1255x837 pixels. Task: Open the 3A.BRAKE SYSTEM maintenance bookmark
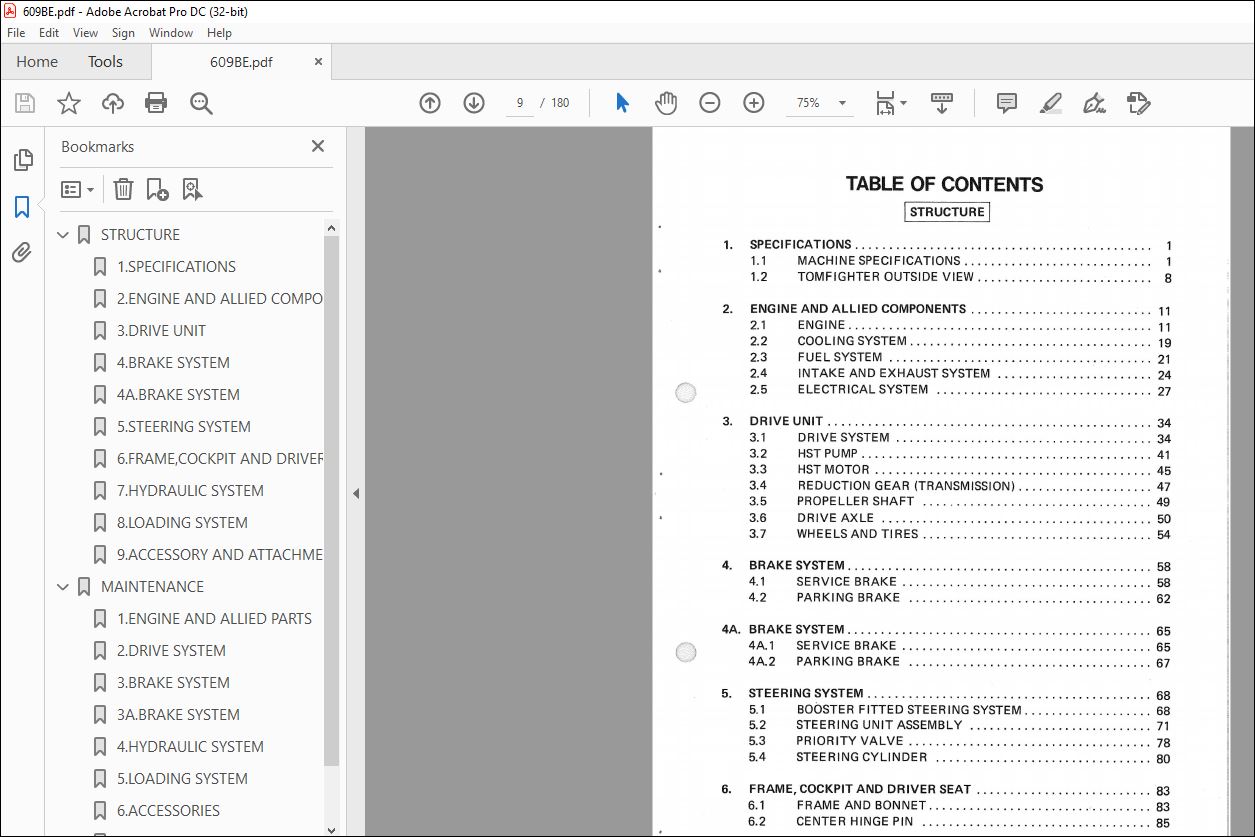pos(178,715)
